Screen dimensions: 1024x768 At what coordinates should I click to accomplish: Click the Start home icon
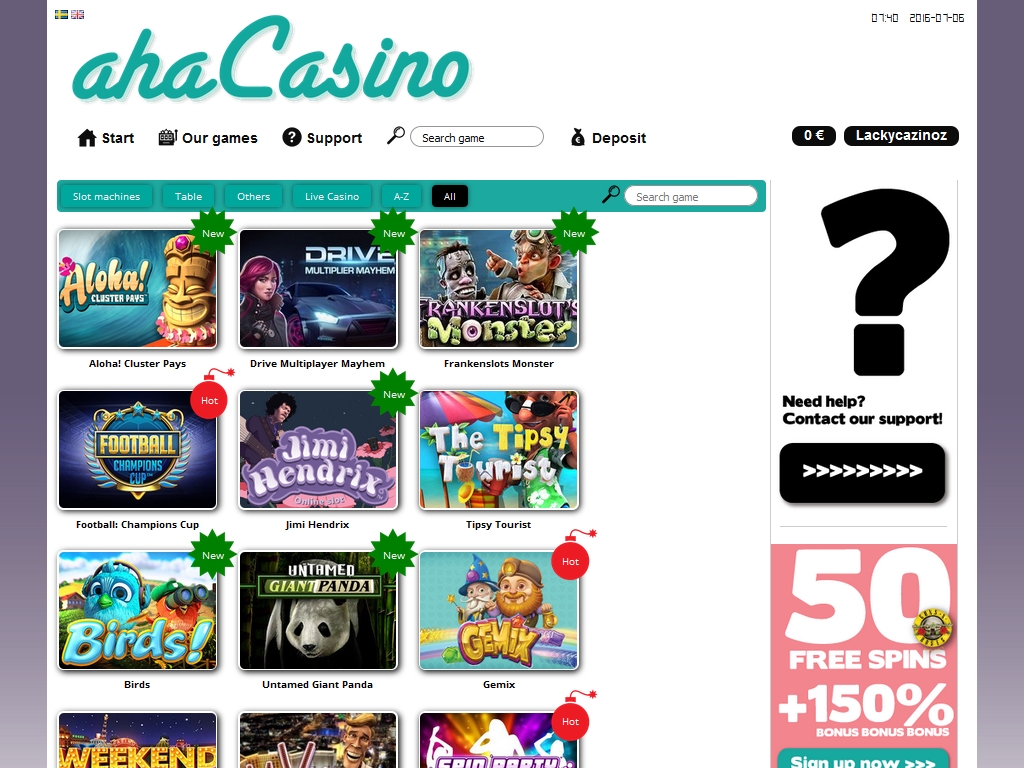pos(87,138)
